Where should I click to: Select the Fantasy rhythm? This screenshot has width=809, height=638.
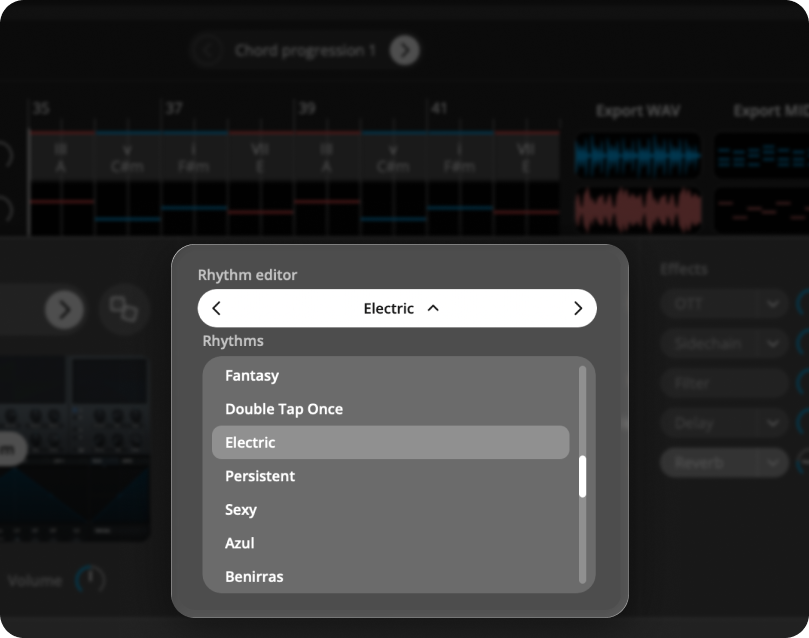[391, 375]
